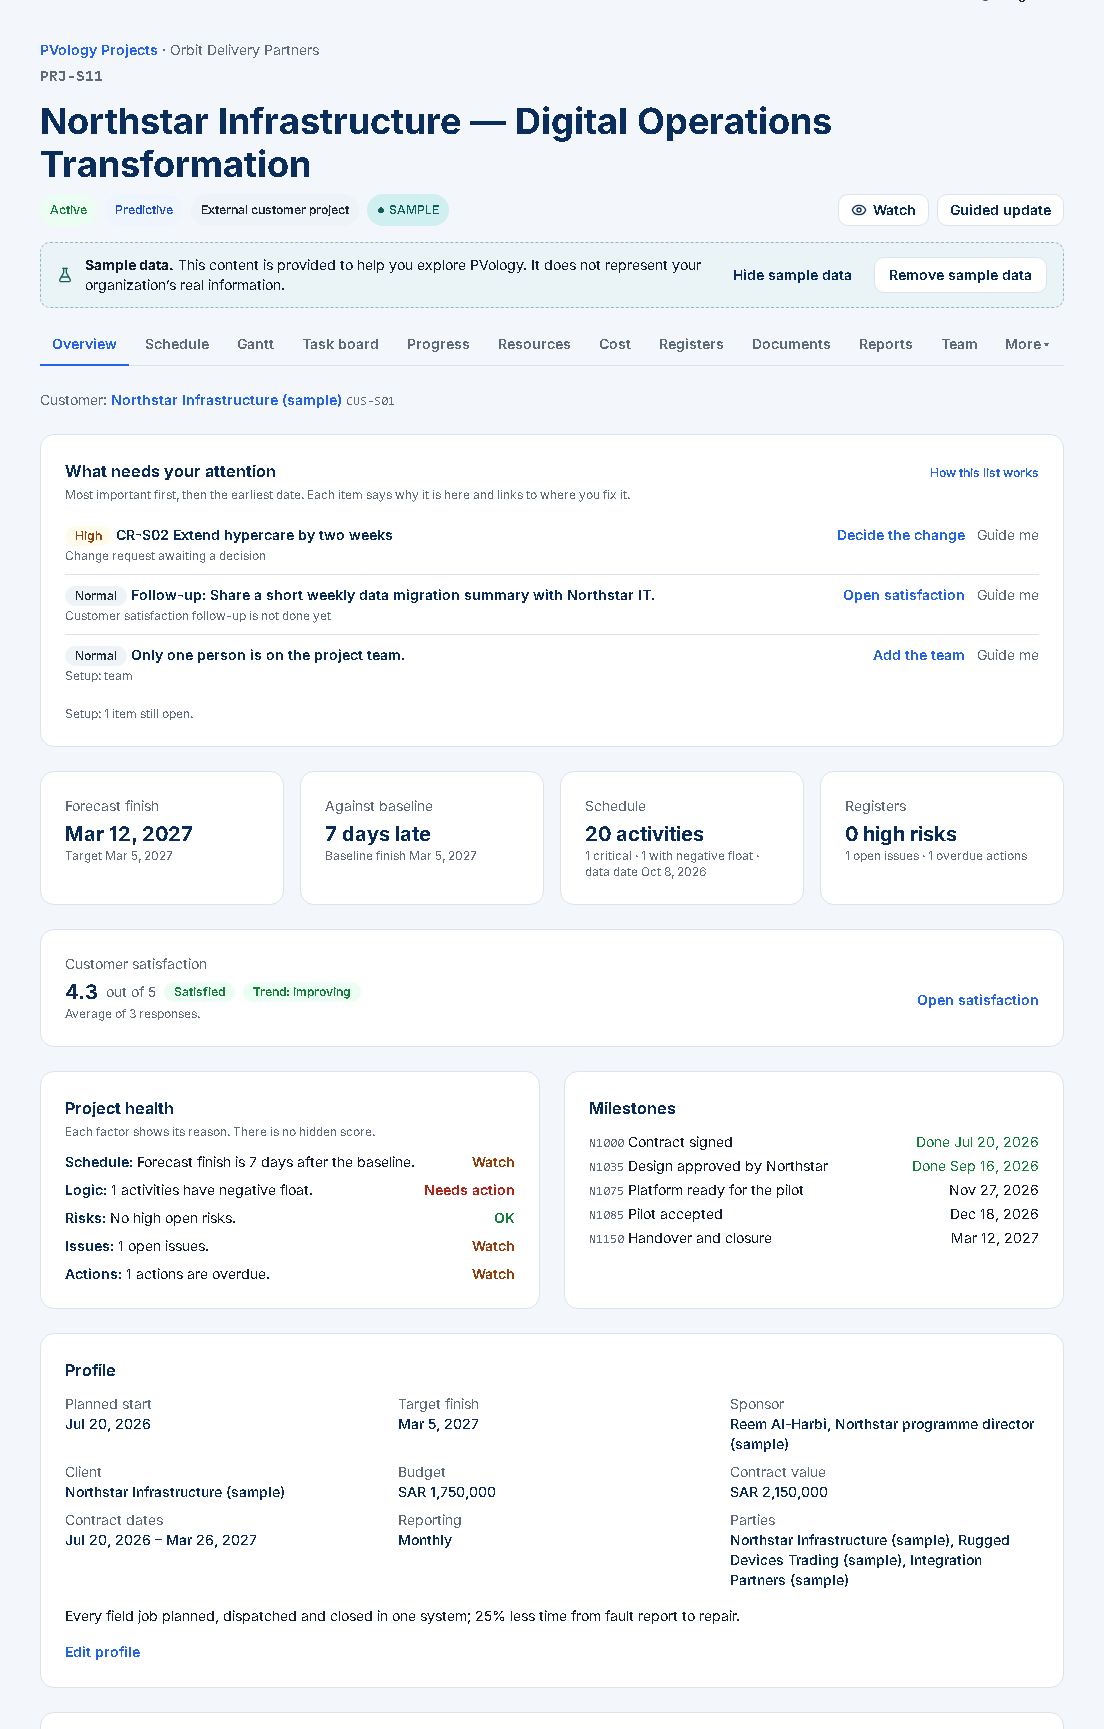Image resolution: width=1104 pixels, height=1729 pixels.
Task: Open the Team tab
Action: tap(959, 344)
